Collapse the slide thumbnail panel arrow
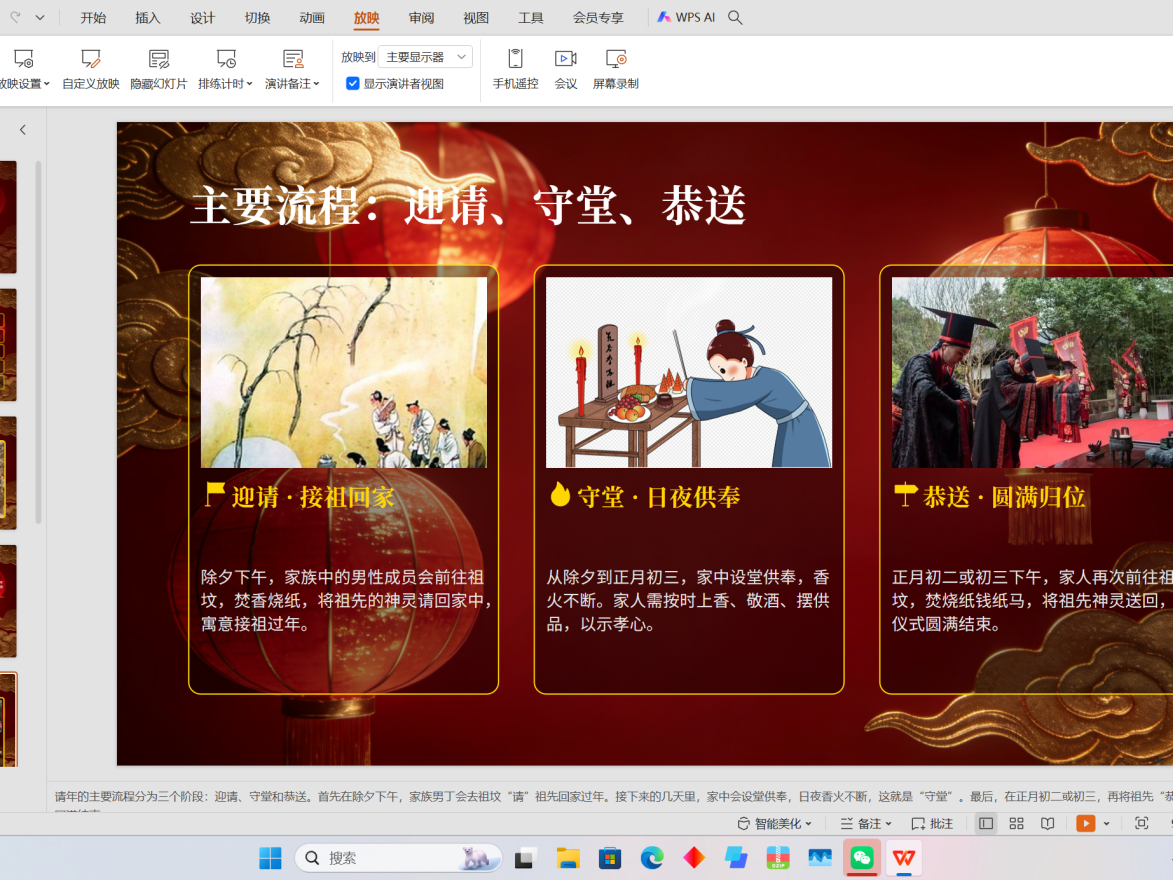The width and height of the screenshot is (1173, 880). coord(23,130)
